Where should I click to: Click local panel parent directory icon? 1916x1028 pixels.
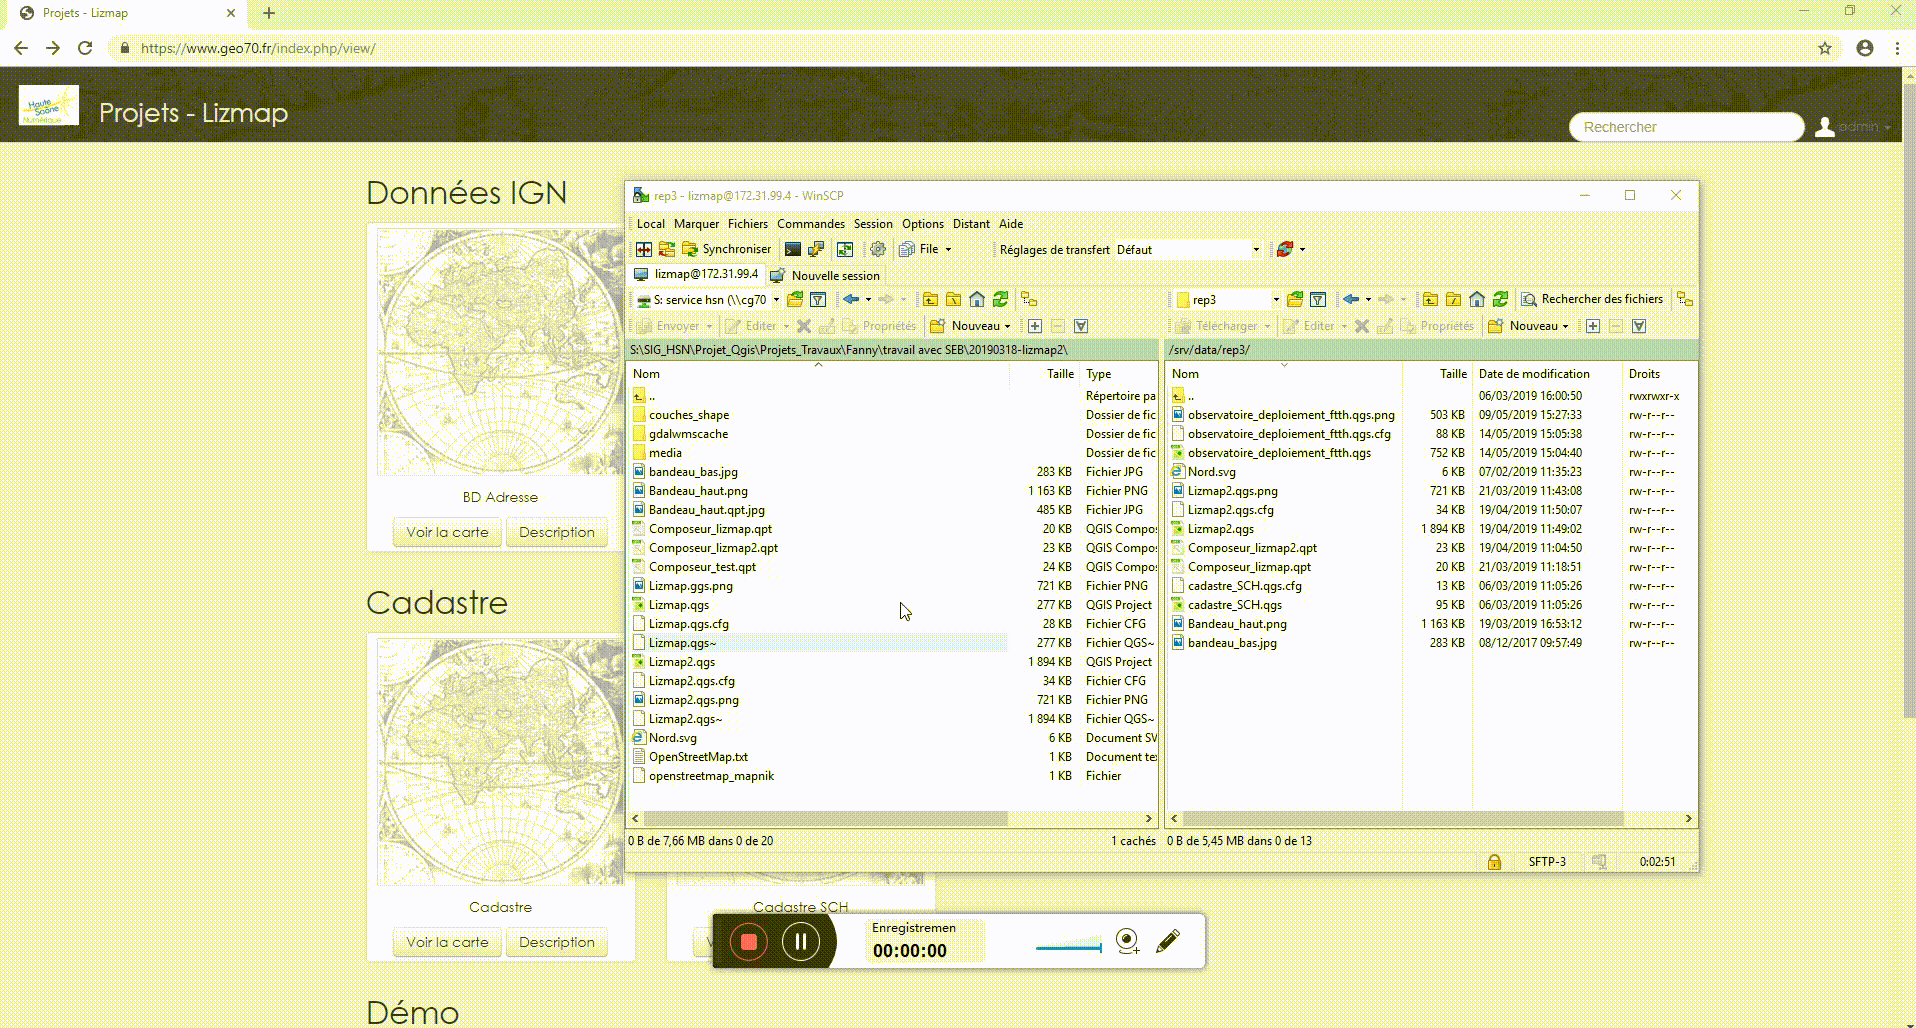930,299
